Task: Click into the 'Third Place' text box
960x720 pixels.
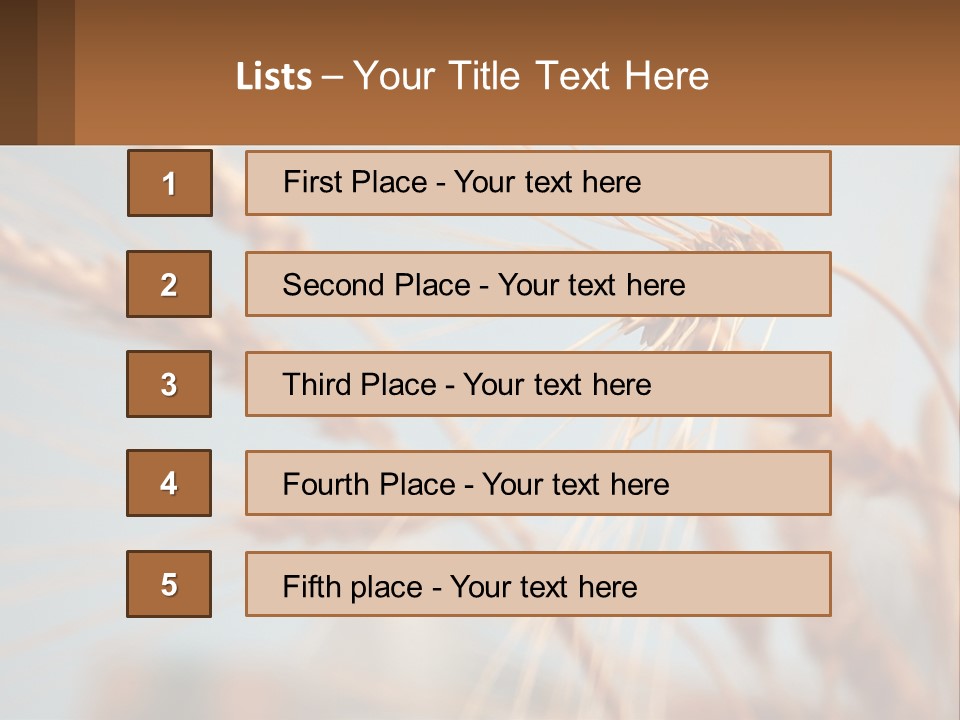Action: 538,384
